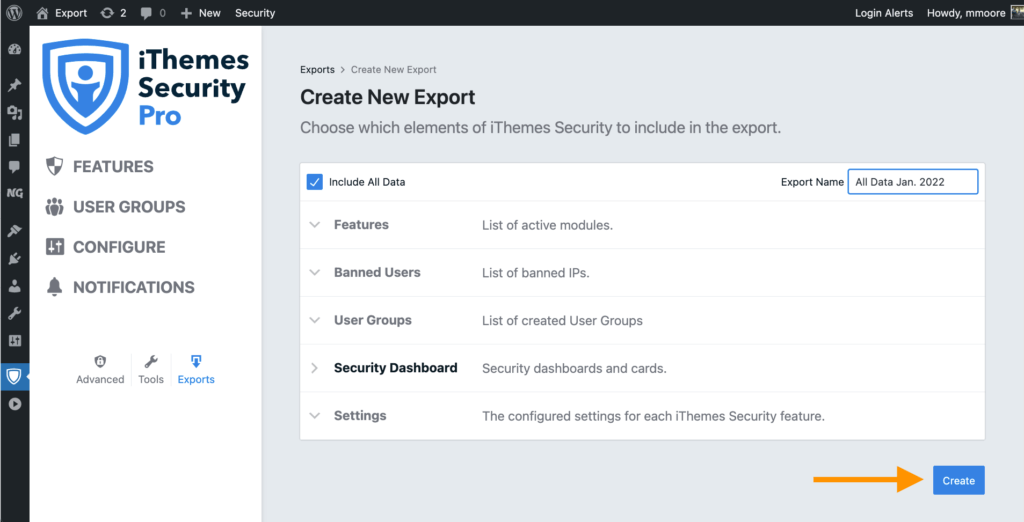Click the Exports breadcrumb link
This screenshot has height=522, width=1024.
tap(317, 69)
